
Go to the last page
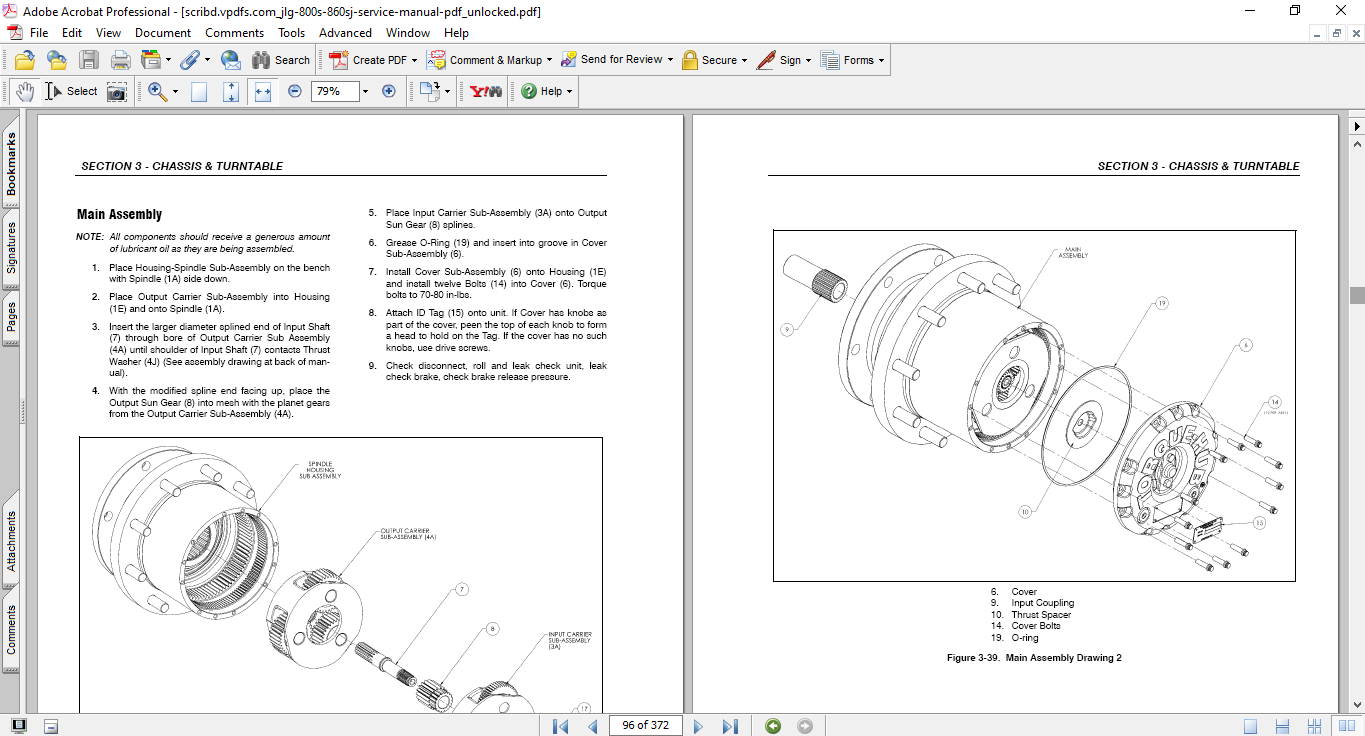click(x=730, y=726)
